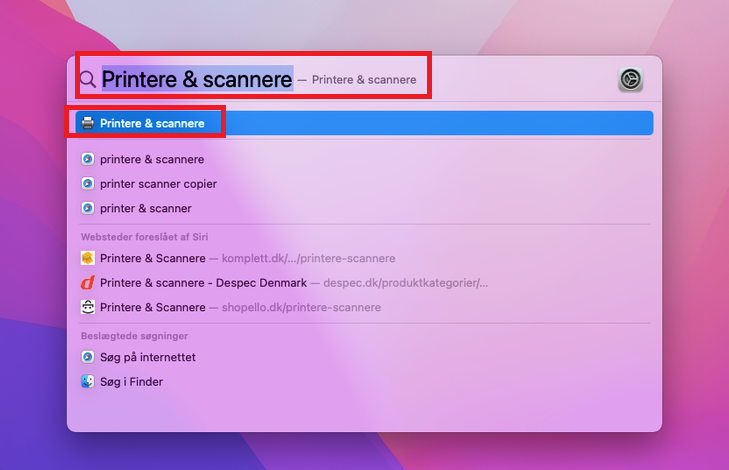Click the Spotlight magnifying glass icon
This screenshot has height=470, width=729.
point(88,80)
